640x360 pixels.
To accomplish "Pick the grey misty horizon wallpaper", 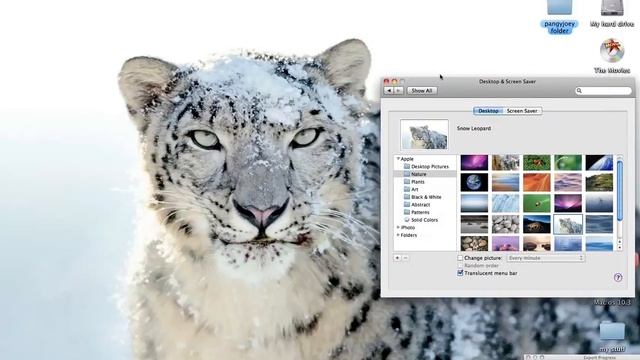I will (474, 203).
